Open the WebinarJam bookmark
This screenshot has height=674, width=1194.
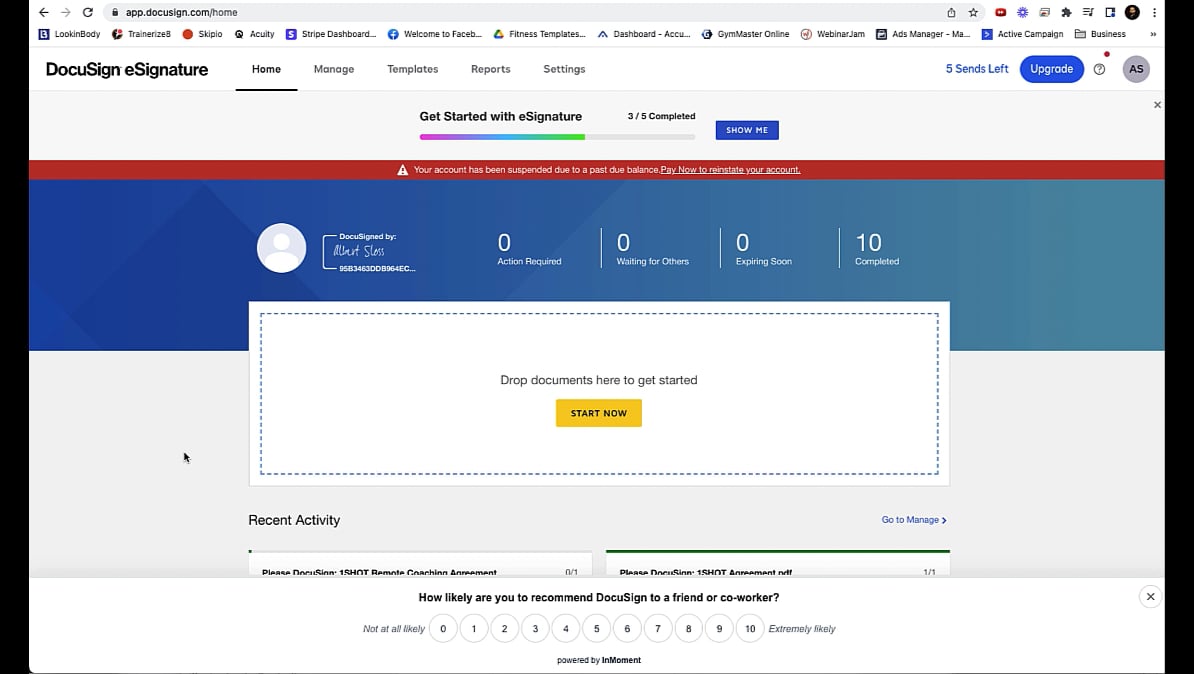pyautogui.click(x=832, y=34)
